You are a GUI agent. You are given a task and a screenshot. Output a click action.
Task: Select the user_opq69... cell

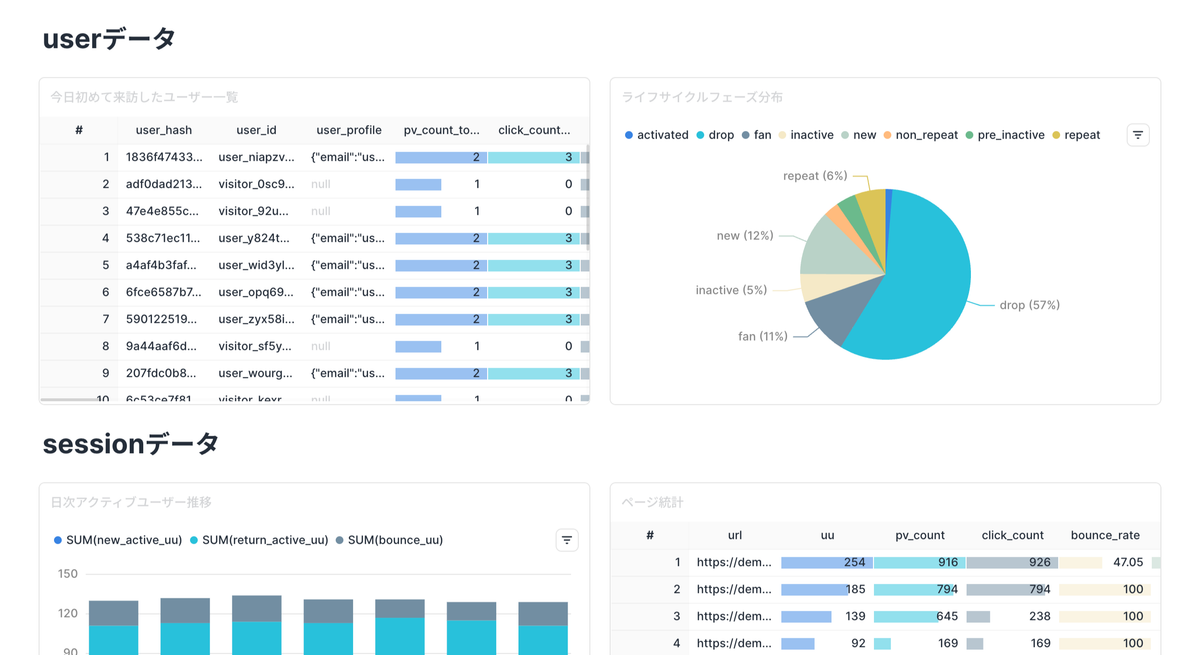click(256, 292)
